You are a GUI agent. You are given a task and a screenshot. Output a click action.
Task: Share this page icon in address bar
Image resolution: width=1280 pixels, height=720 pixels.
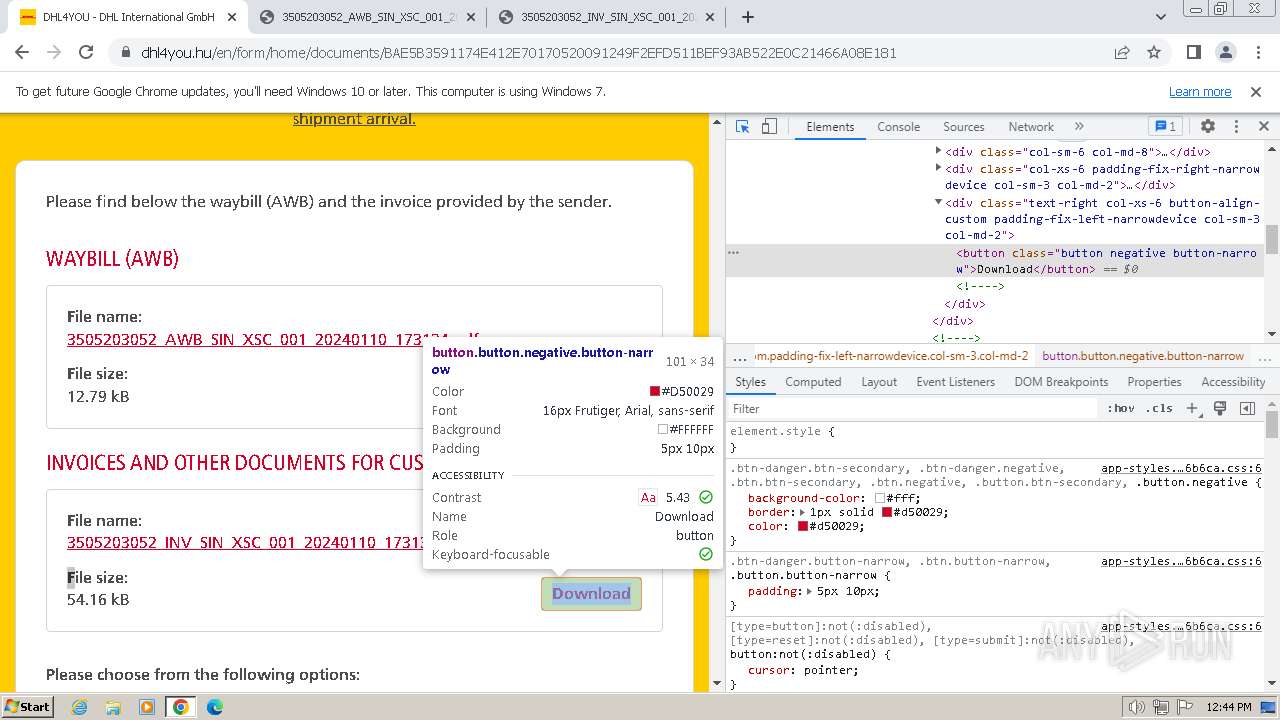(x=1122, y=53)
